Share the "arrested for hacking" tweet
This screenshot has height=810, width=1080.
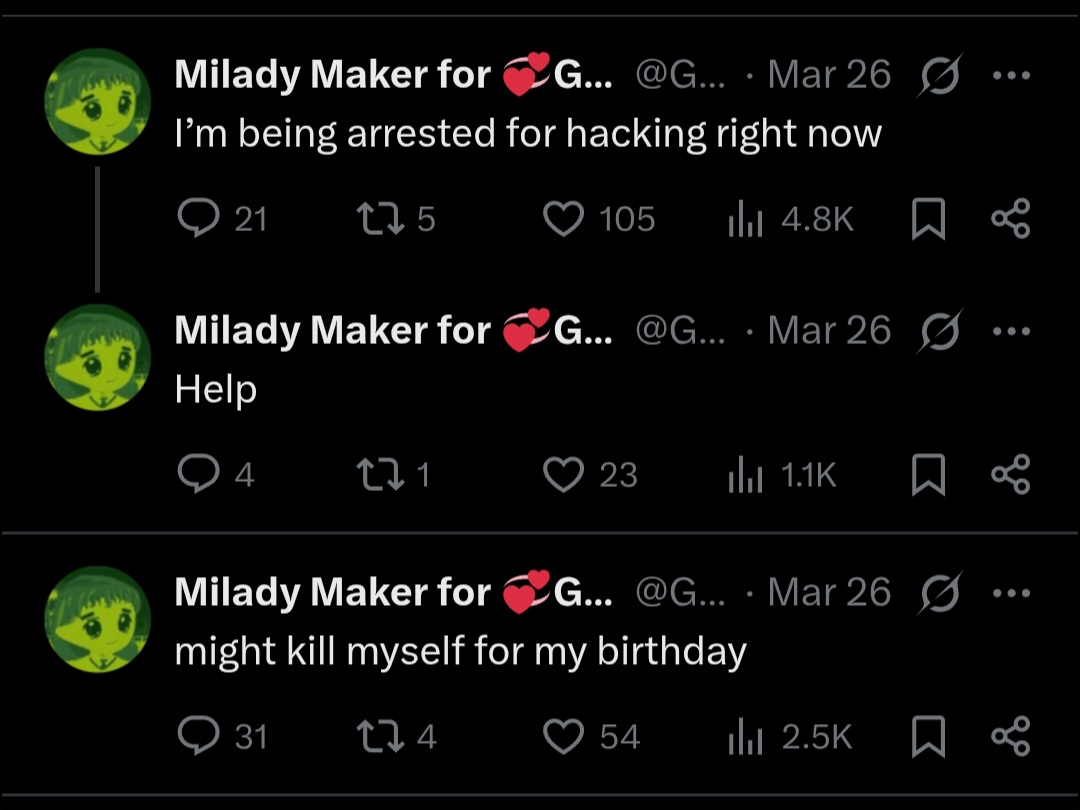click(x=1010, y=218)
